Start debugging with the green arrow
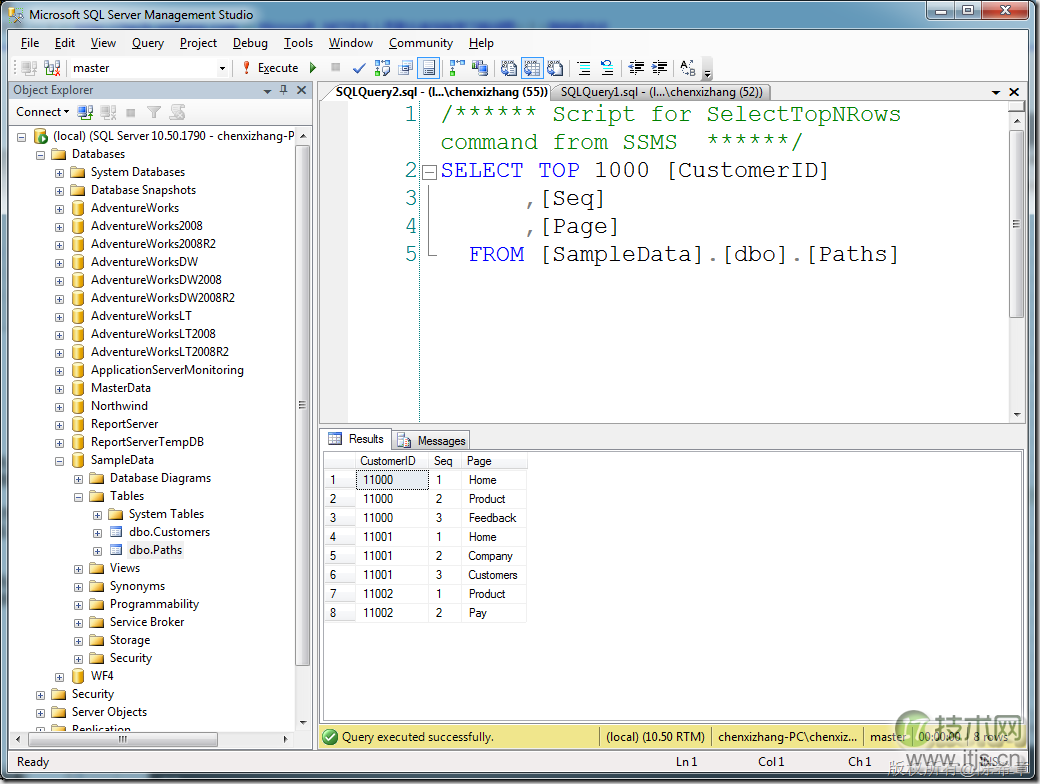This screenshot has height=784, width=1040. pyautogui.click(x=313, y=68)
